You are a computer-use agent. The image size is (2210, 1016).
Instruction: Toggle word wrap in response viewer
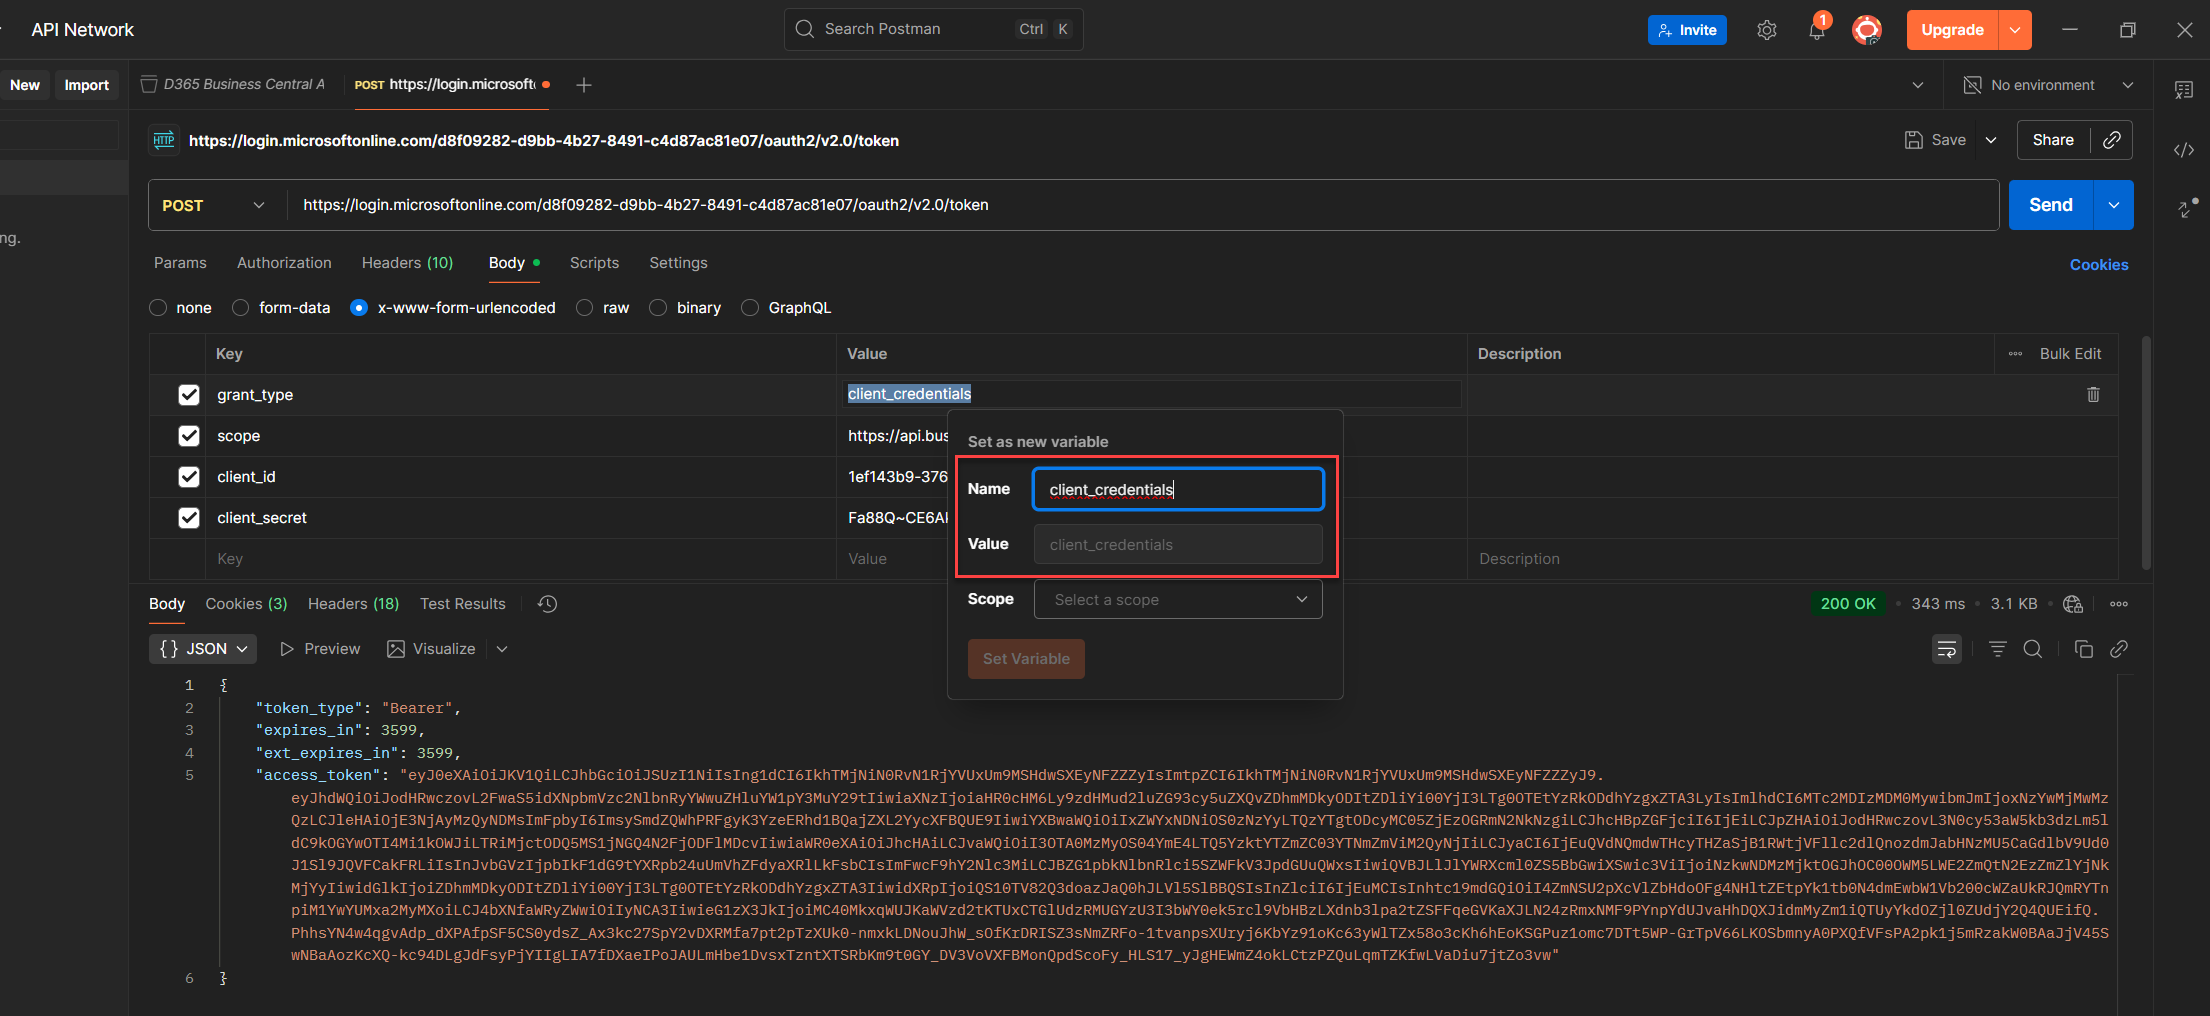click(x=1946, y=649)
